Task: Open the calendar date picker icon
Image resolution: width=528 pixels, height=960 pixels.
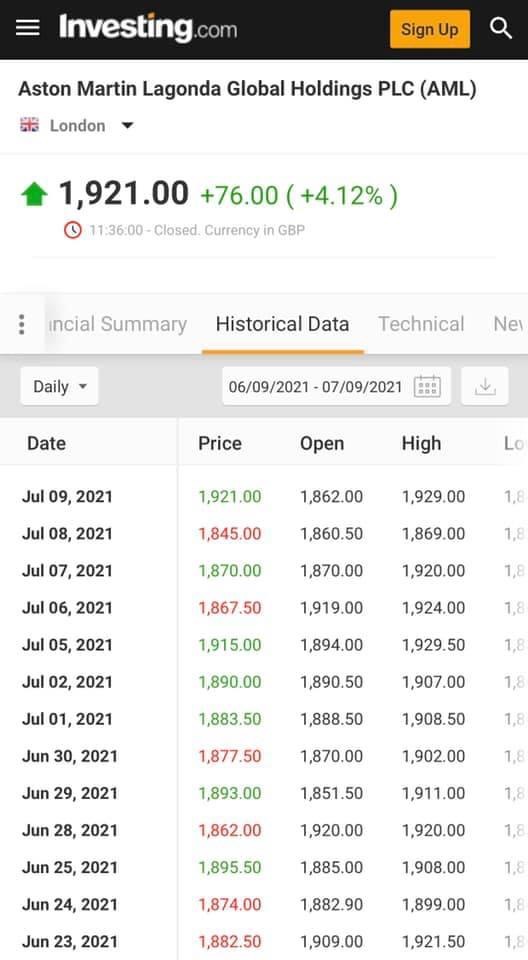Action: (427, 386)
